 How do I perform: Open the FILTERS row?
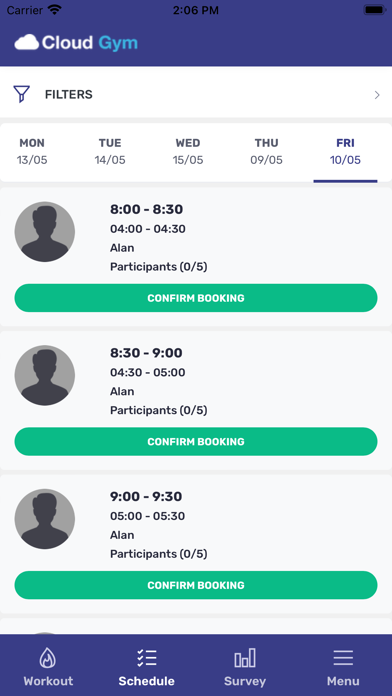[196, 94]
